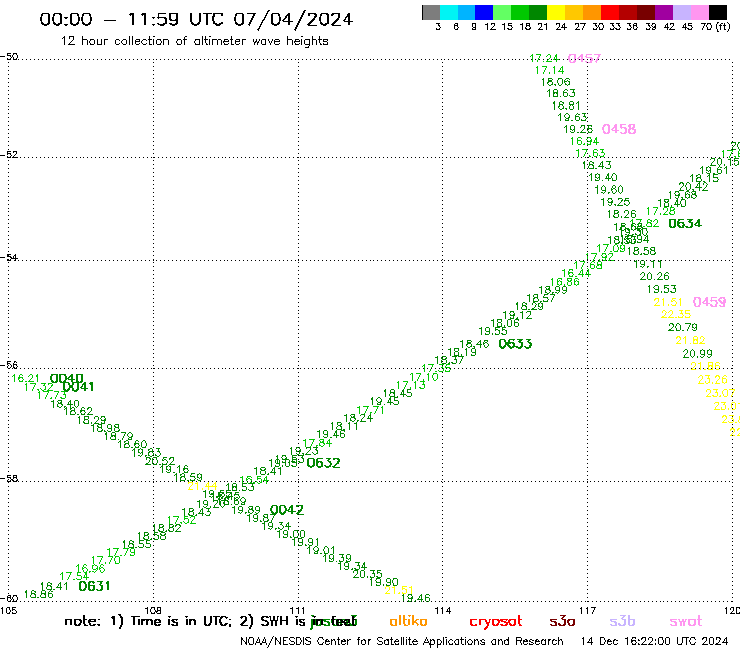This screenshot has height=650, width=740.
Task: Click the green time marker 0041
Action: [x=78, y=387]
